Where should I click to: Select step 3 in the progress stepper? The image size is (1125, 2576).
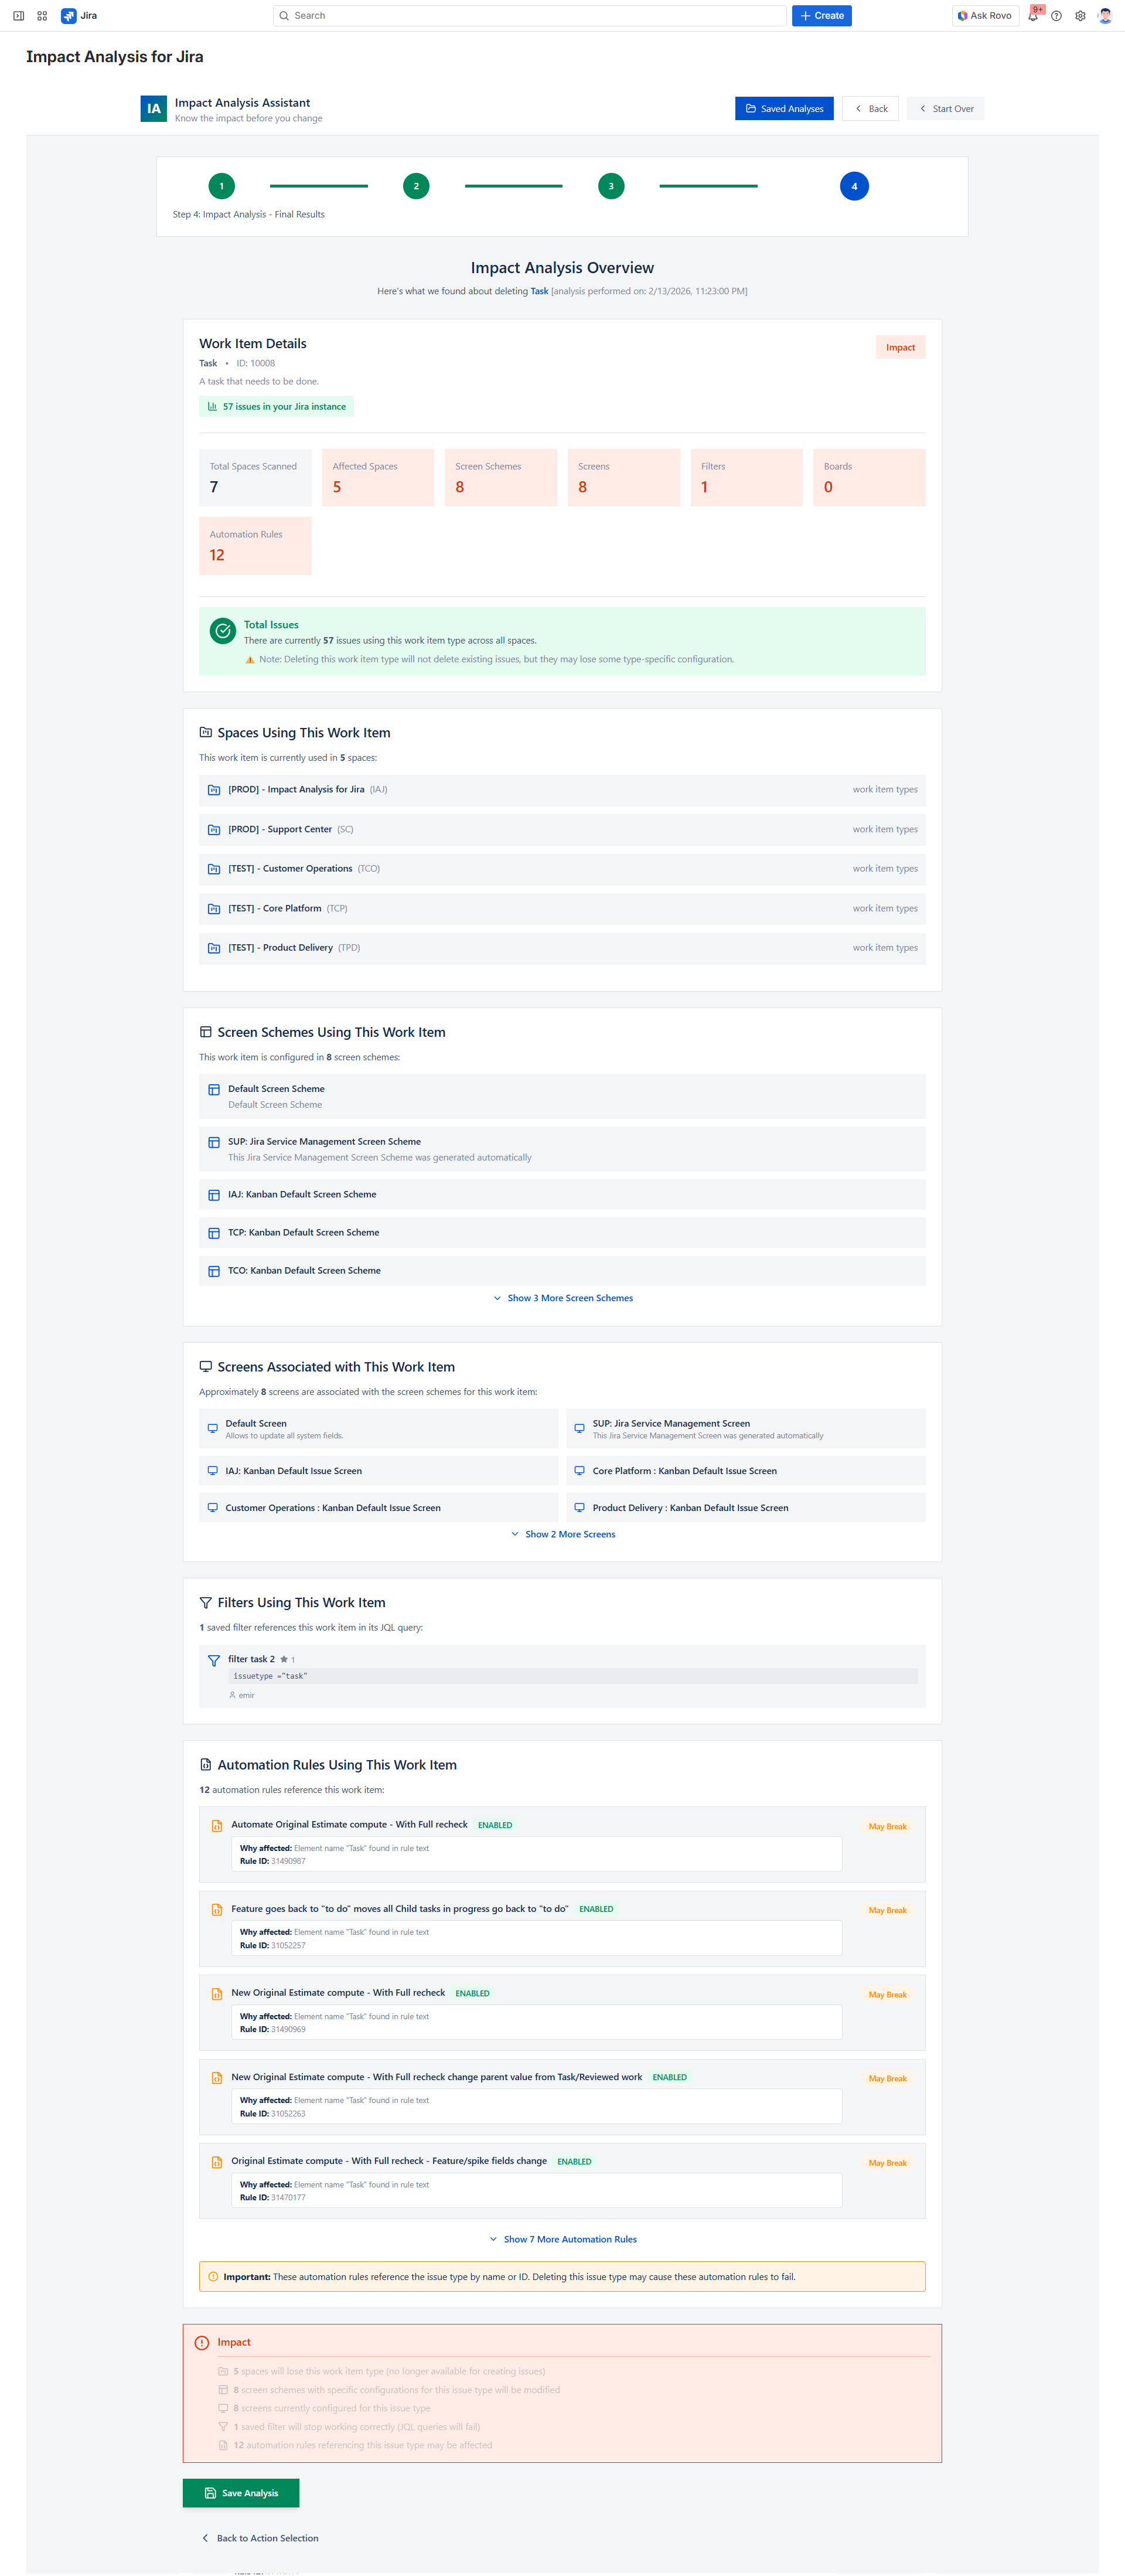(x=610, y=186)
